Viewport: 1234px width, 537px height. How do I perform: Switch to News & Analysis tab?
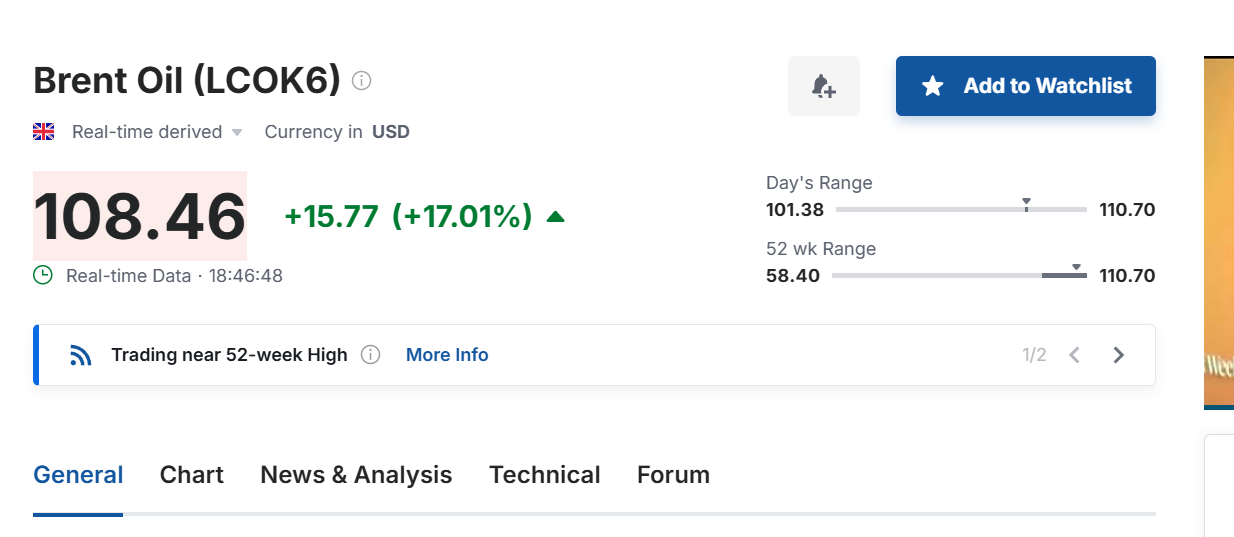coord(356,475)
